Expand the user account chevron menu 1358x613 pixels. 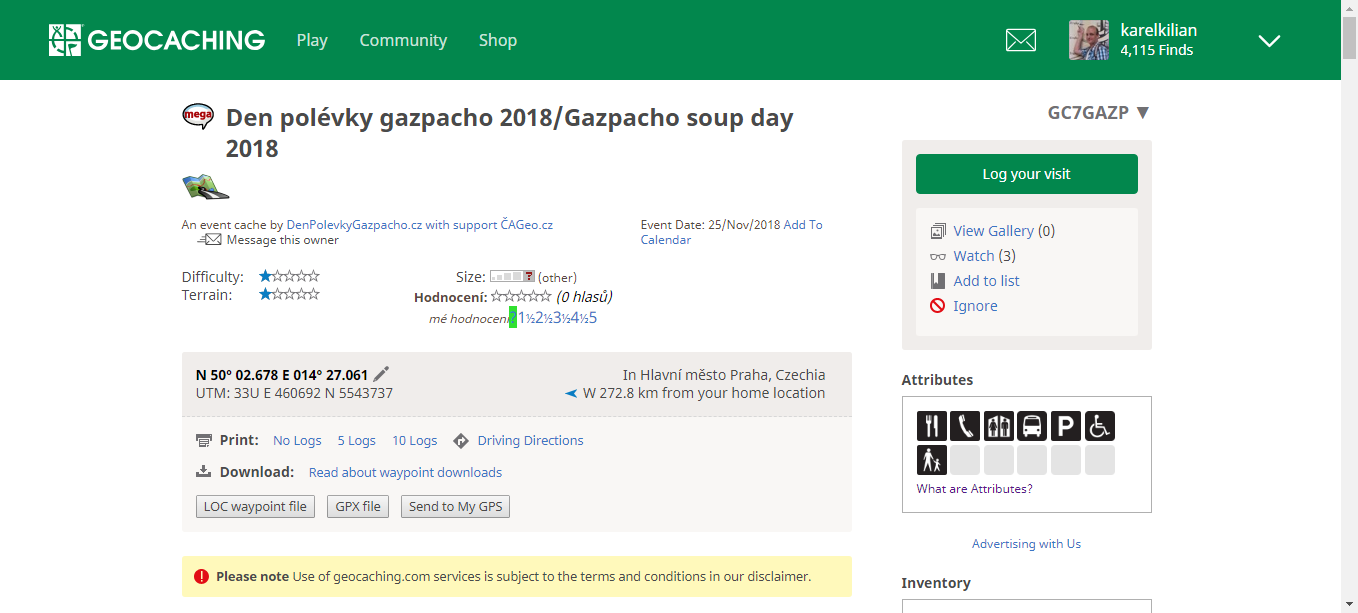(x=1269, y=41)
